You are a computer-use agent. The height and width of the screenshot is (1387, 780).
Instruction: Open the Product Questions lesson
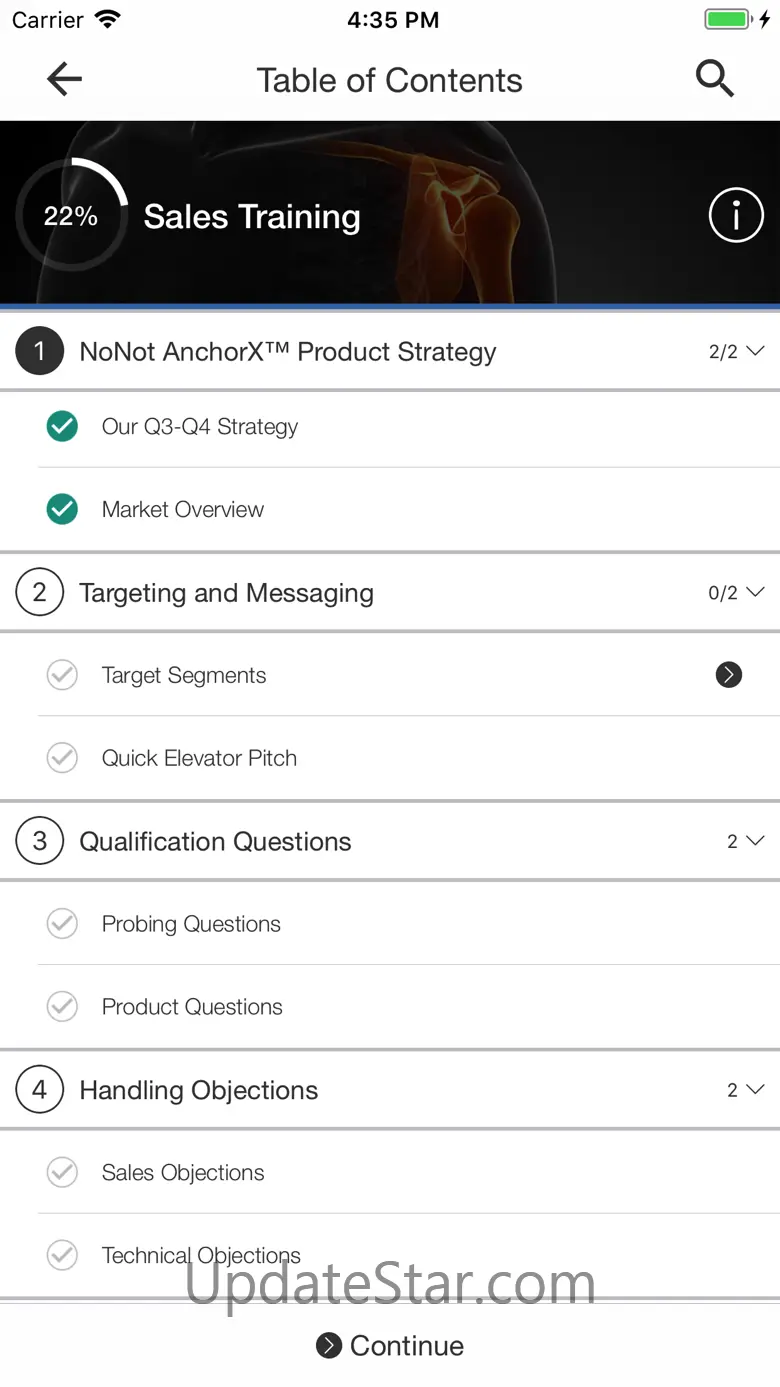coord(390,1006)
